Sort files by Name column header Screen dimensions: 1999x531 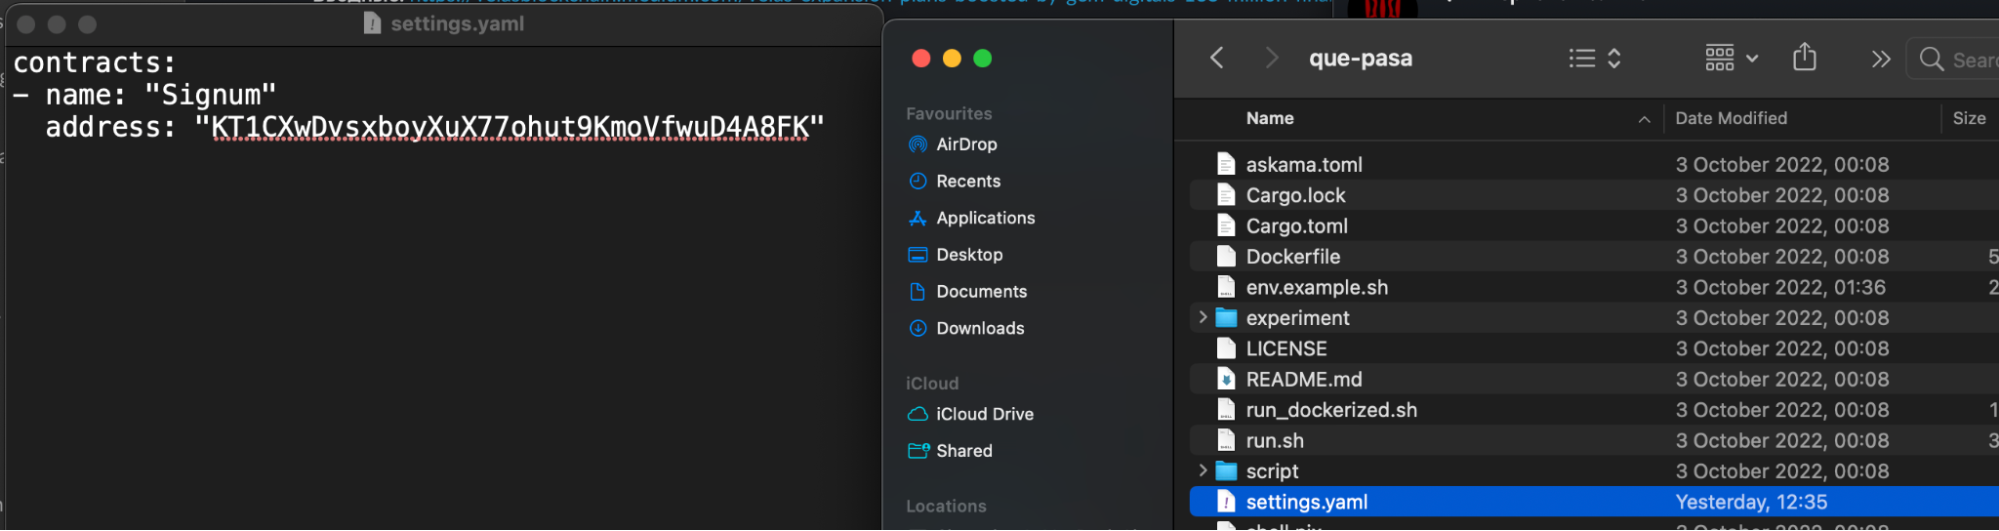[1269, 118]
